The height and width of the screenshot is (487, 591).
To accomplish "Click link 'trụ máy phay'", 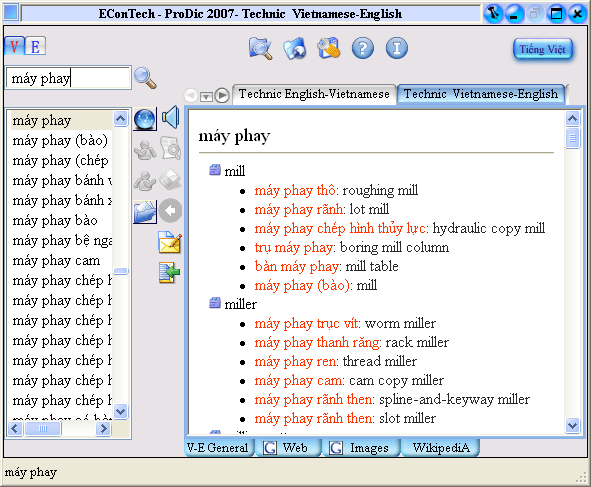I will point(294,247).
